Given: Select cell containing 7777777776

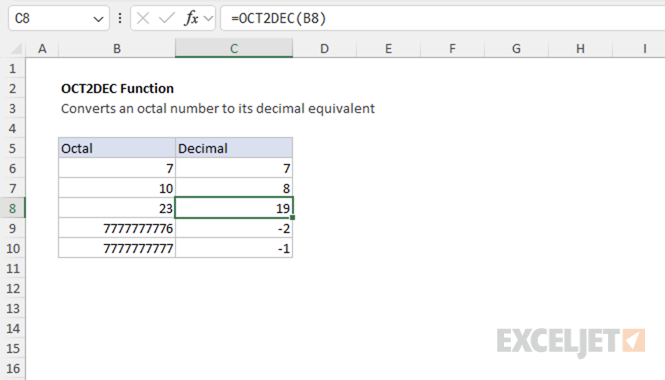Looking at the screenshot, I should 117,228.
